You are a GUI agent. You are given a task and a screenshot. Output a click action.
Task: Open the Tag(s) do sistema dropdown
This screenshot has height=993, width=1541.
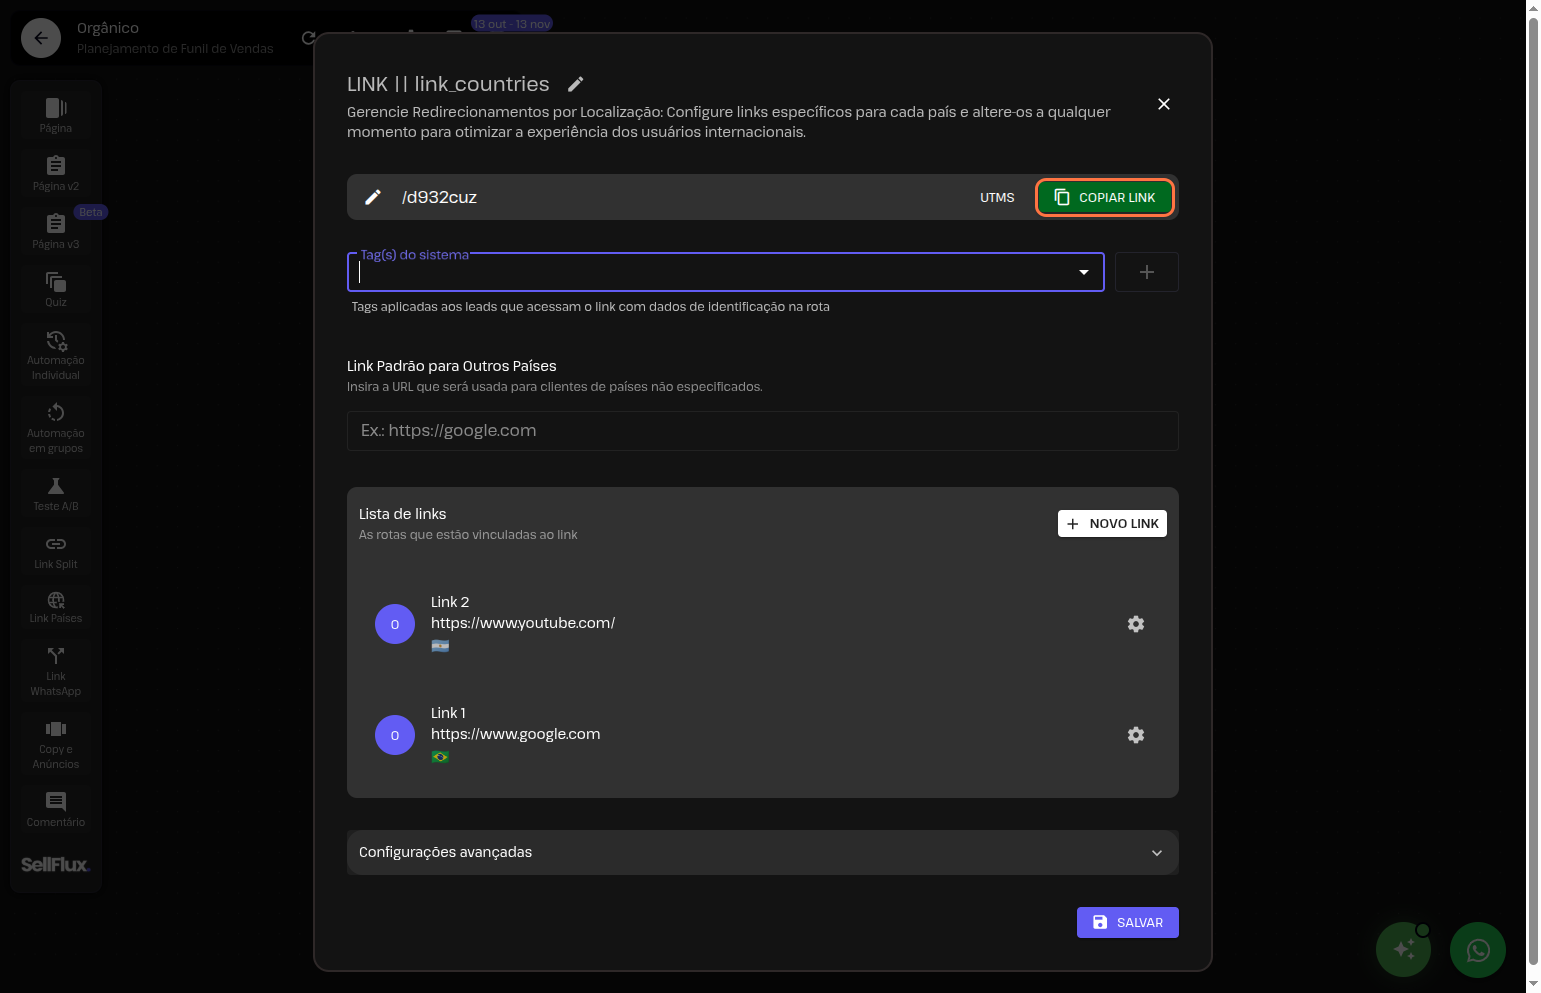point(1083,272)
